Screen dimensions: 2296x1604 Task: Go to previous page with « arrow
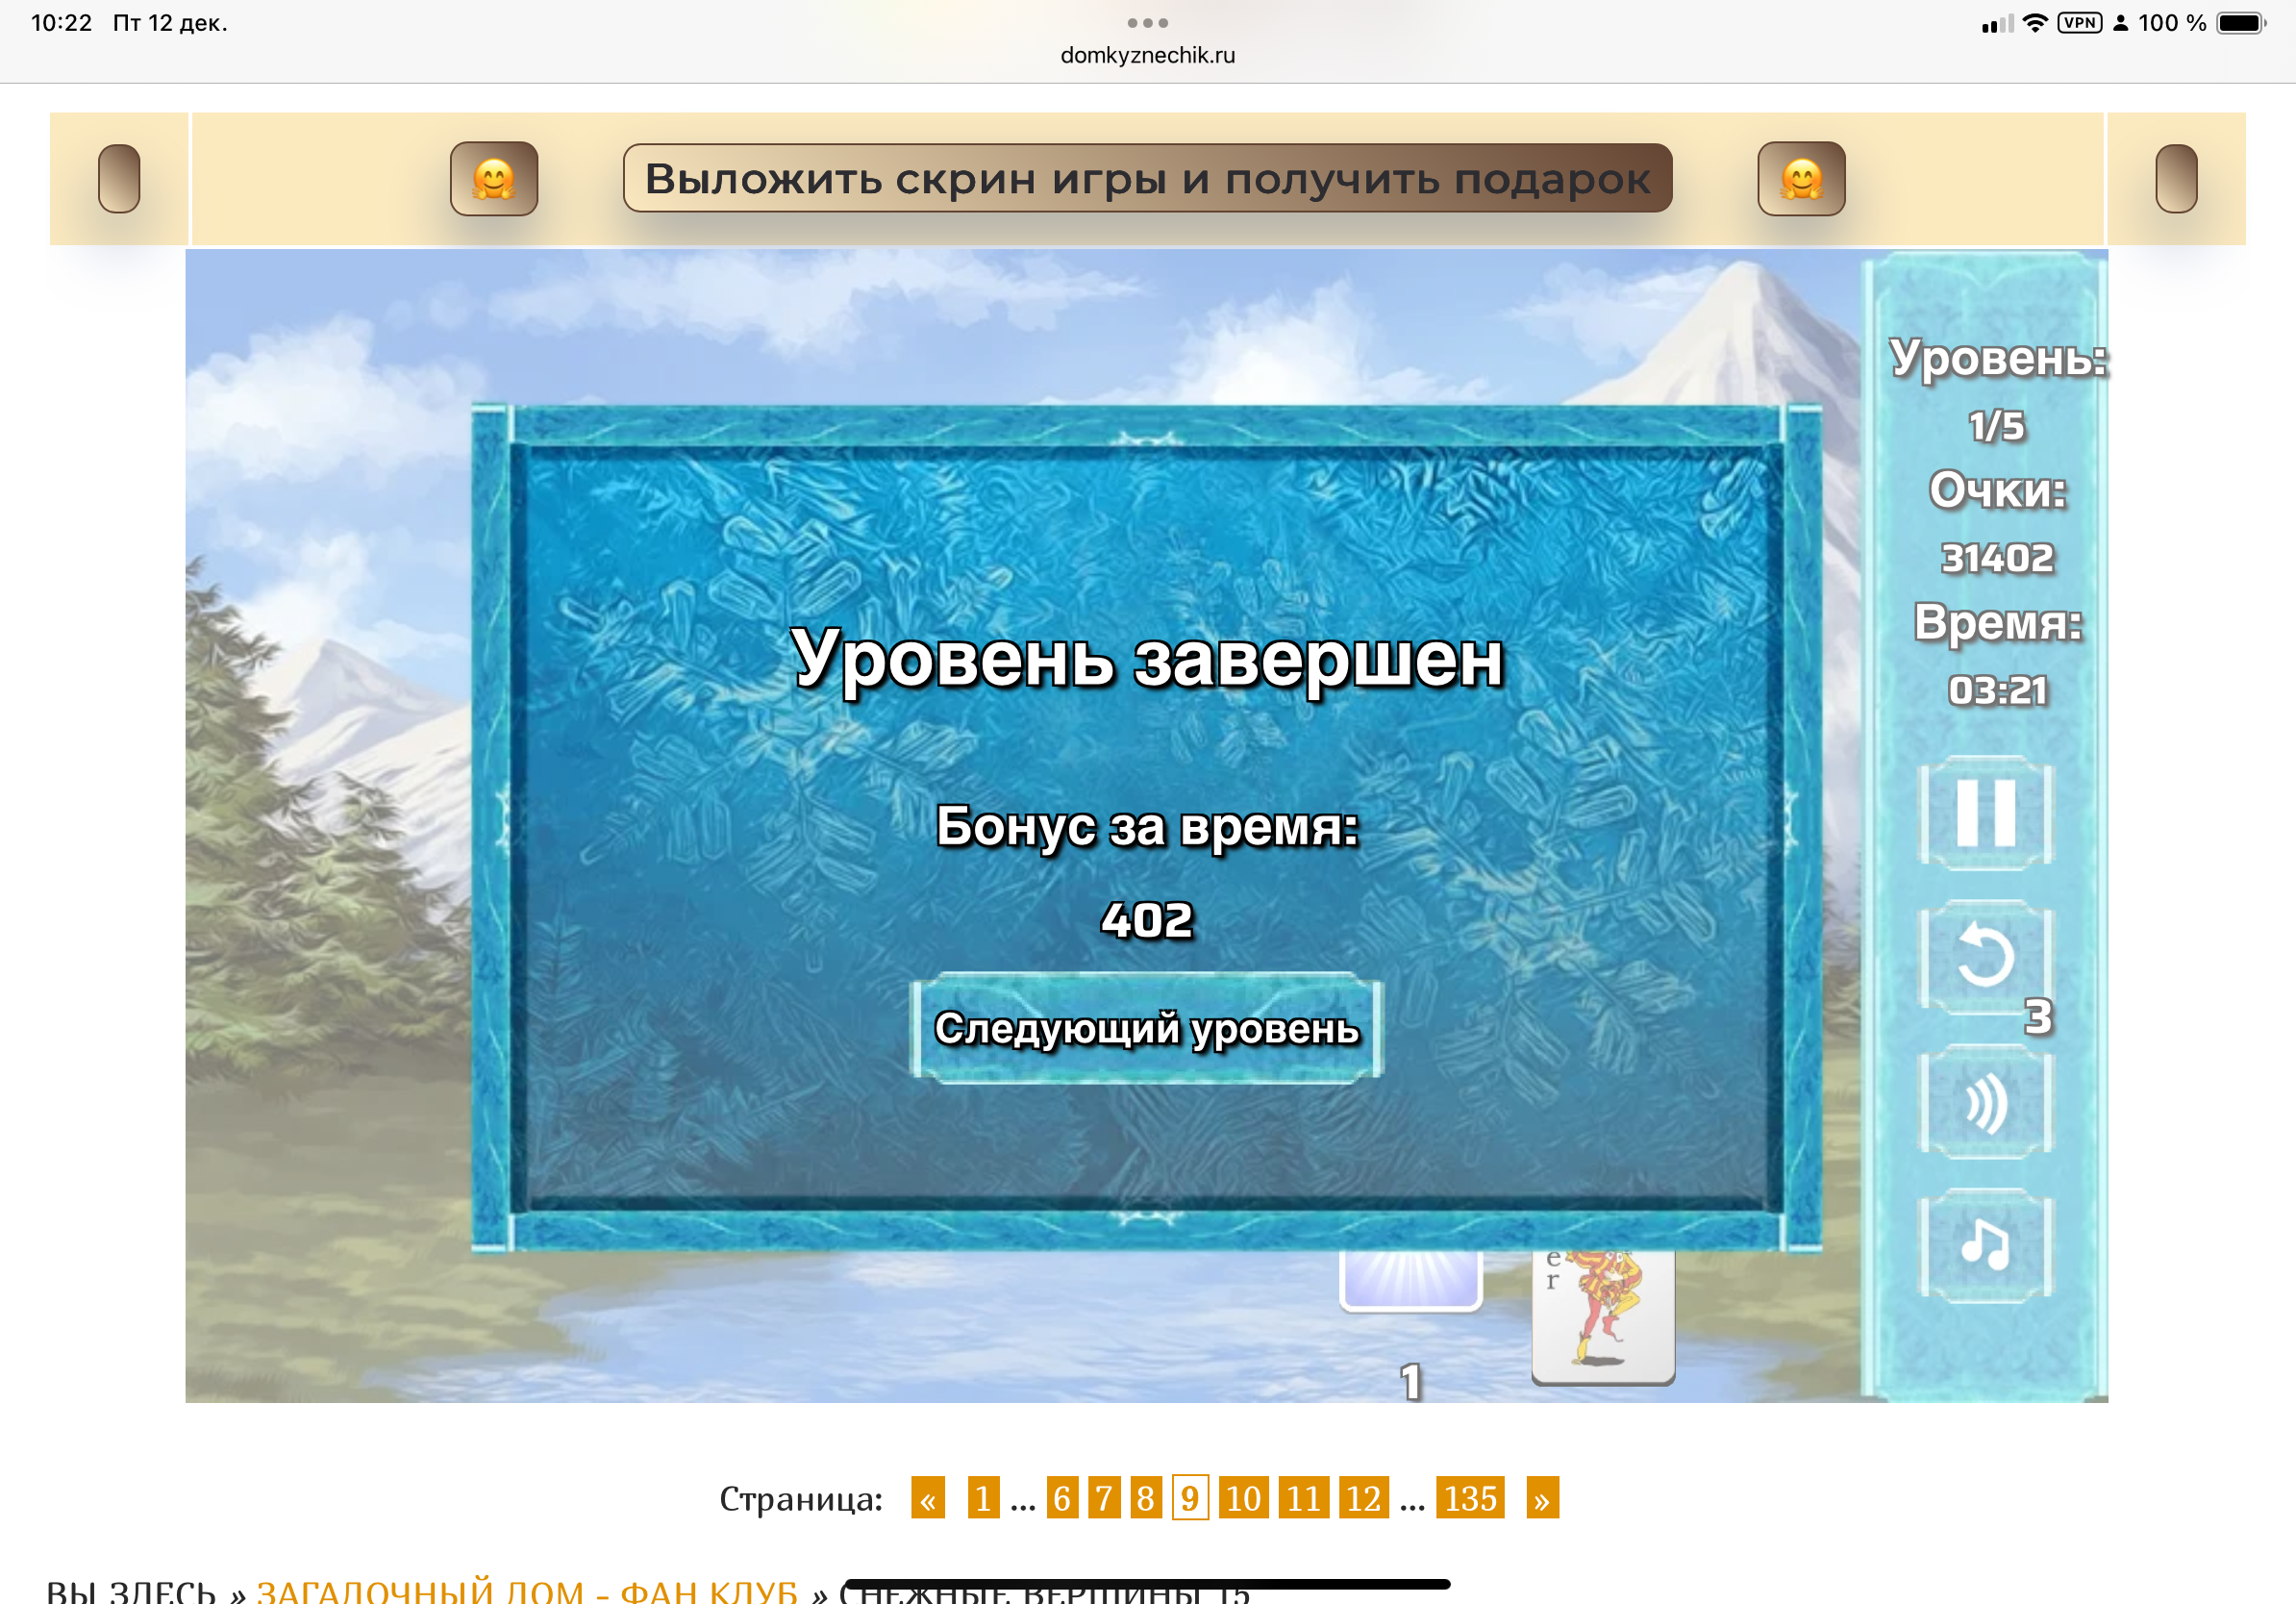[928, 1498]
